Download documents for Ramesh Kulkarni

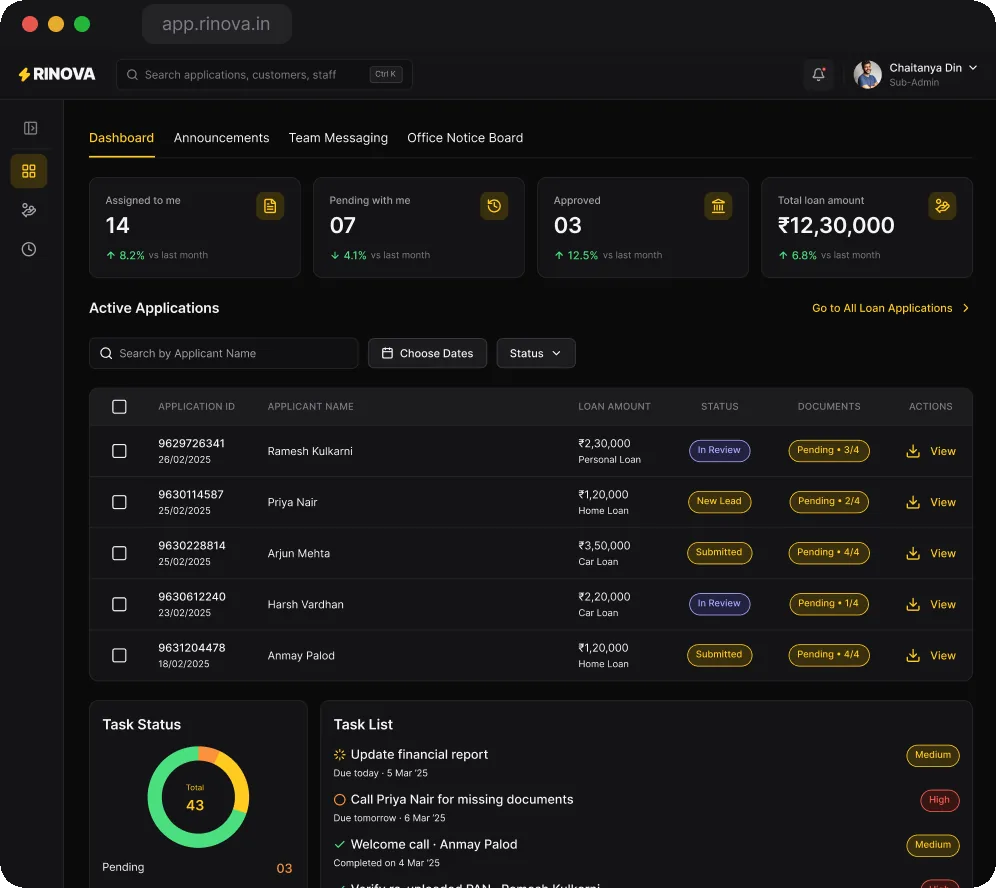(x=913, y=451)
